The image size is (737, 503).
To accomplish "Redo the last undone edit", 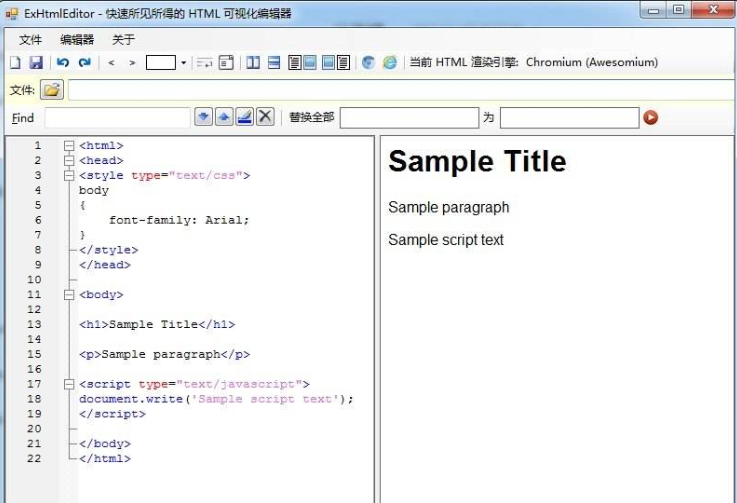I will pyautogui.click(x=85, y=63).
